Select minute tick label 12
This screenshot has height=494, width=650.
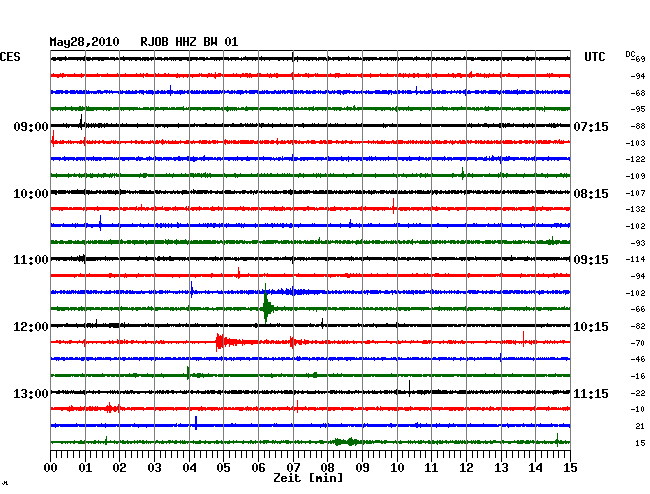coord(466,468)
